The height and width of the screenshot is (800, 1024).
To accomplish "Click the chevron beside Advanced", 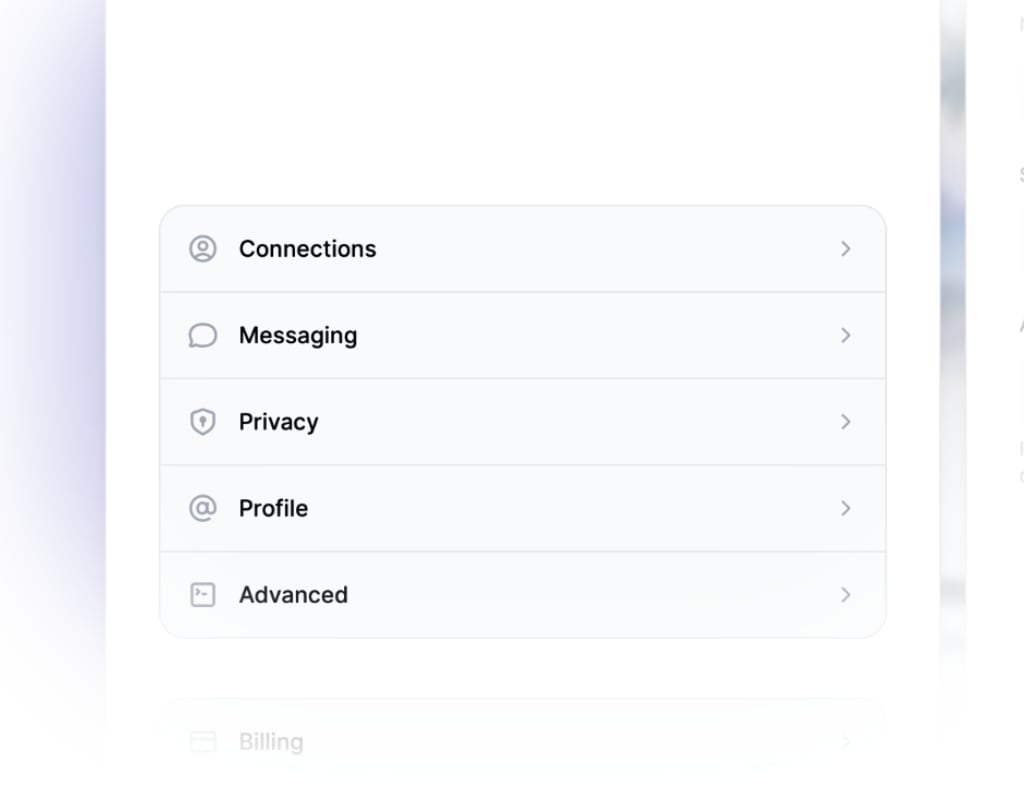I will 846,594.
